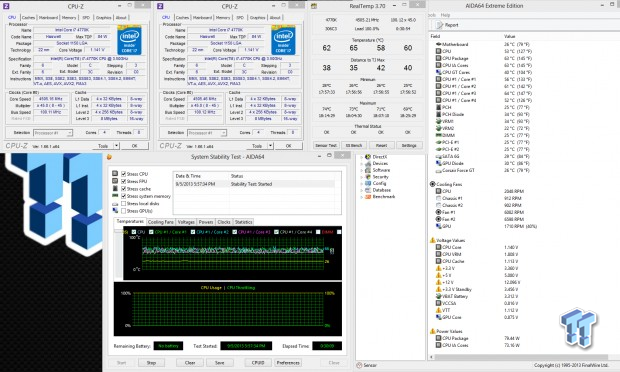Viewport: 620px width, 372px height.
Task: Select the CPU Package sensor row icon
Action: [438, 58]
